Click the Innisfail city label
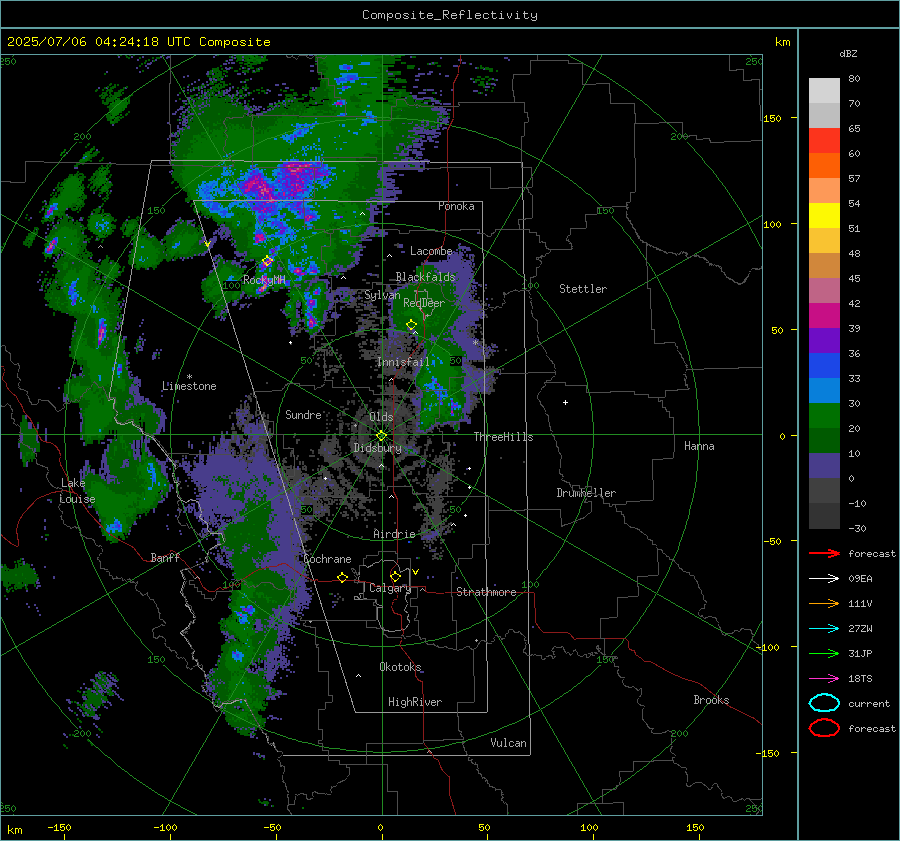Viewport: 900px width, 841px height. 403,362
